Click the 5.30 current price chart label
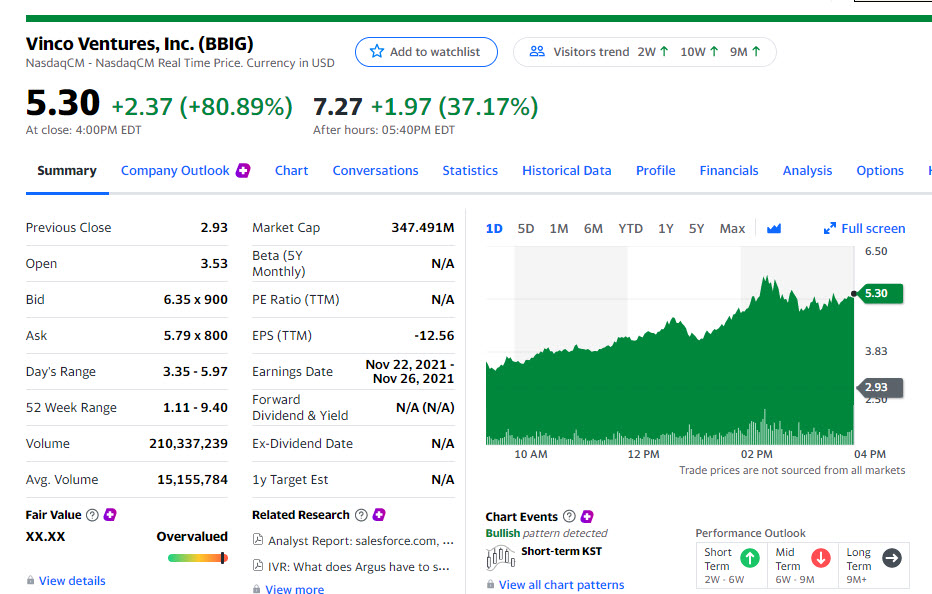Screen dimensions: 932x594 point(881,293)
